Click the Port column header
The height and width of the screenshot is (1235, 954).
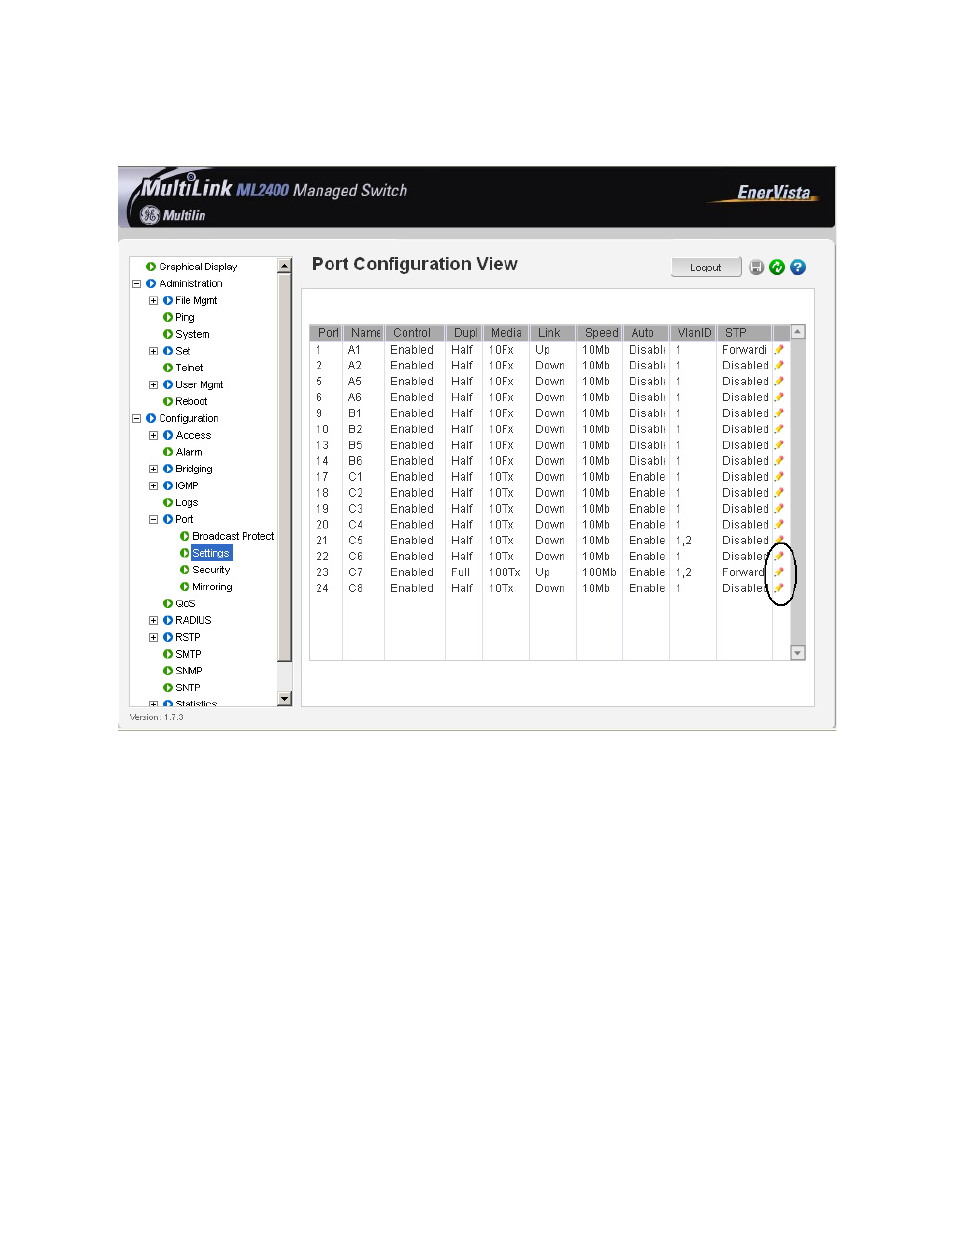tap(326, 333)
